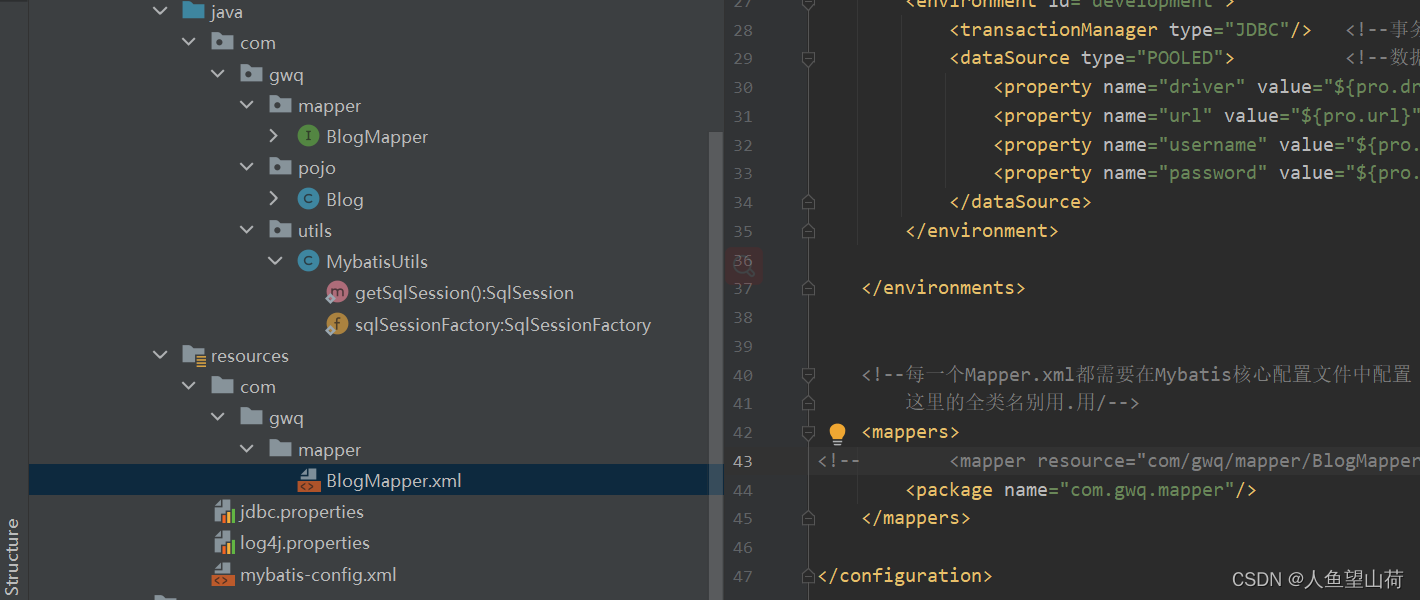Screen dimensions: 1420x600
Task: Click the java source folder icon
Action: (x=194, y=11)
